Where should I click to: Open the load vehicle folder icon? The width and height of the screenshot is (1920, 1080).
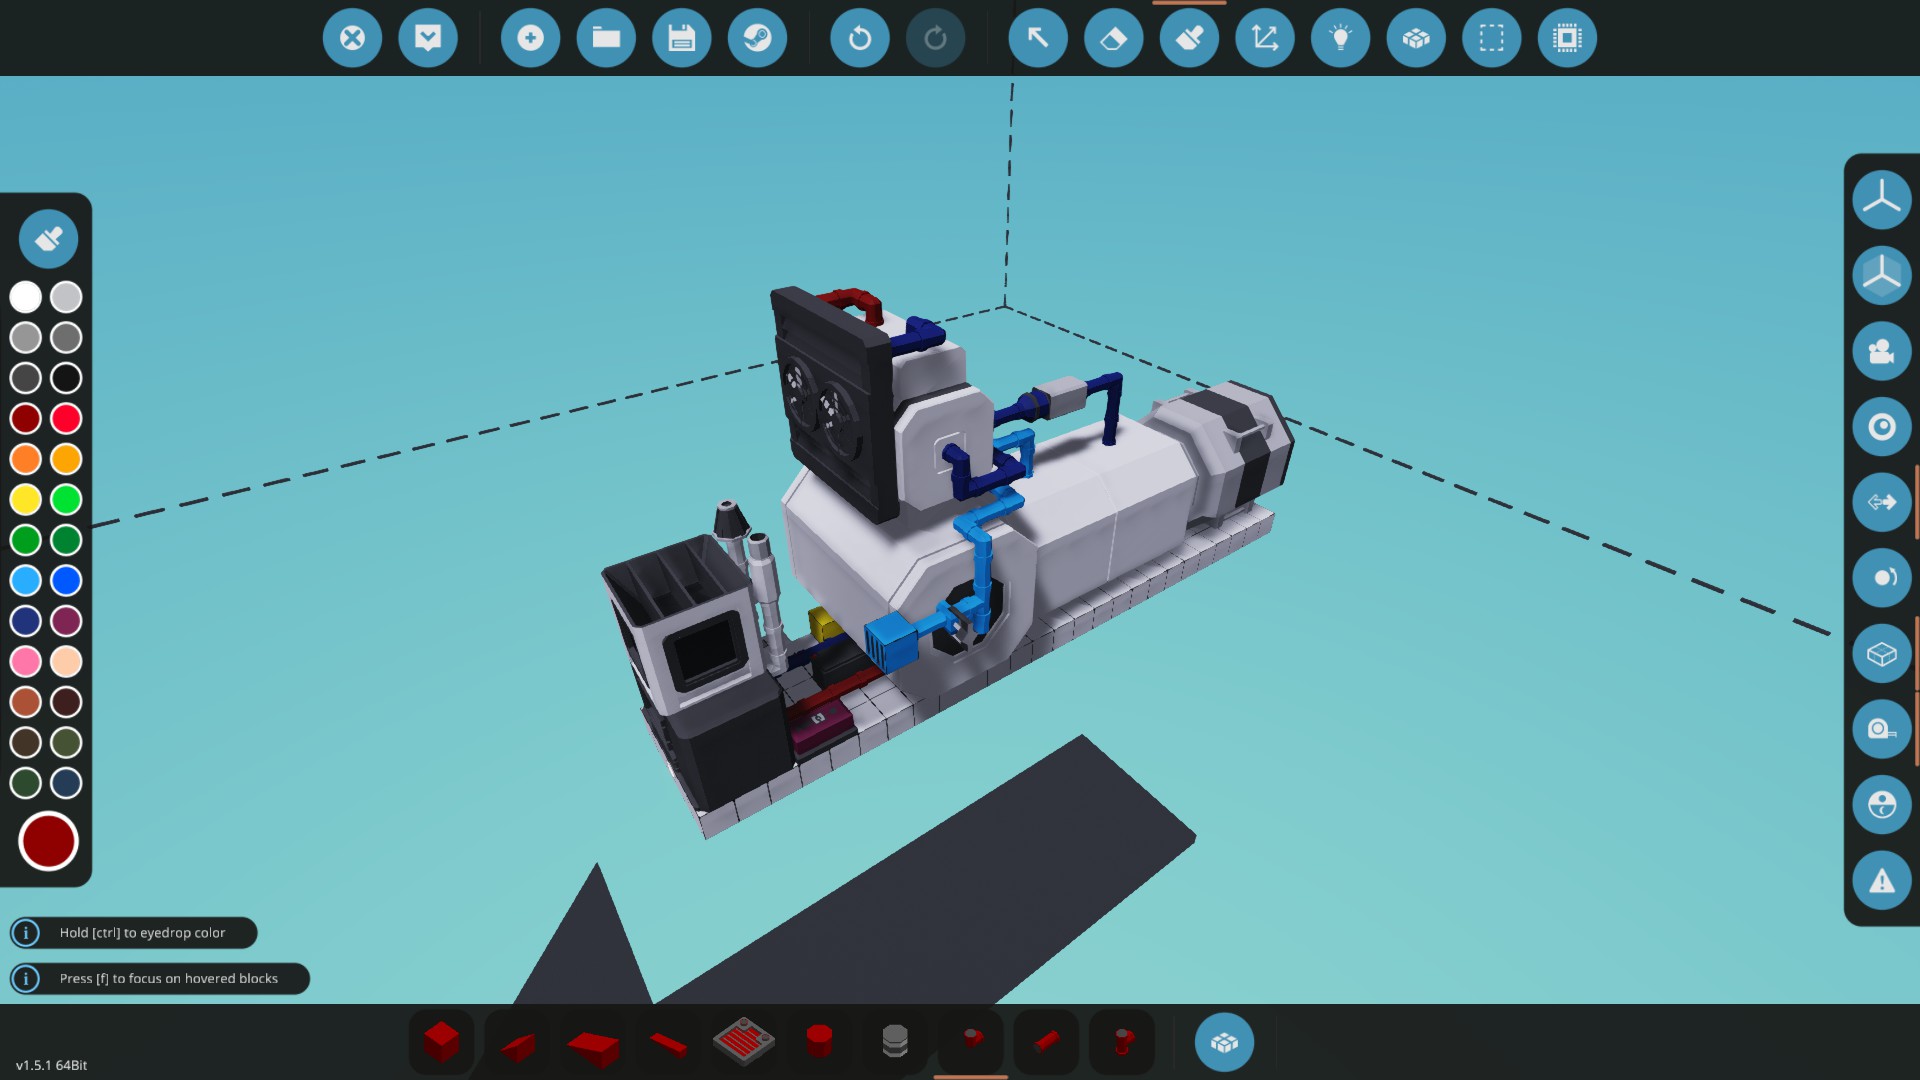pos(606,38)
